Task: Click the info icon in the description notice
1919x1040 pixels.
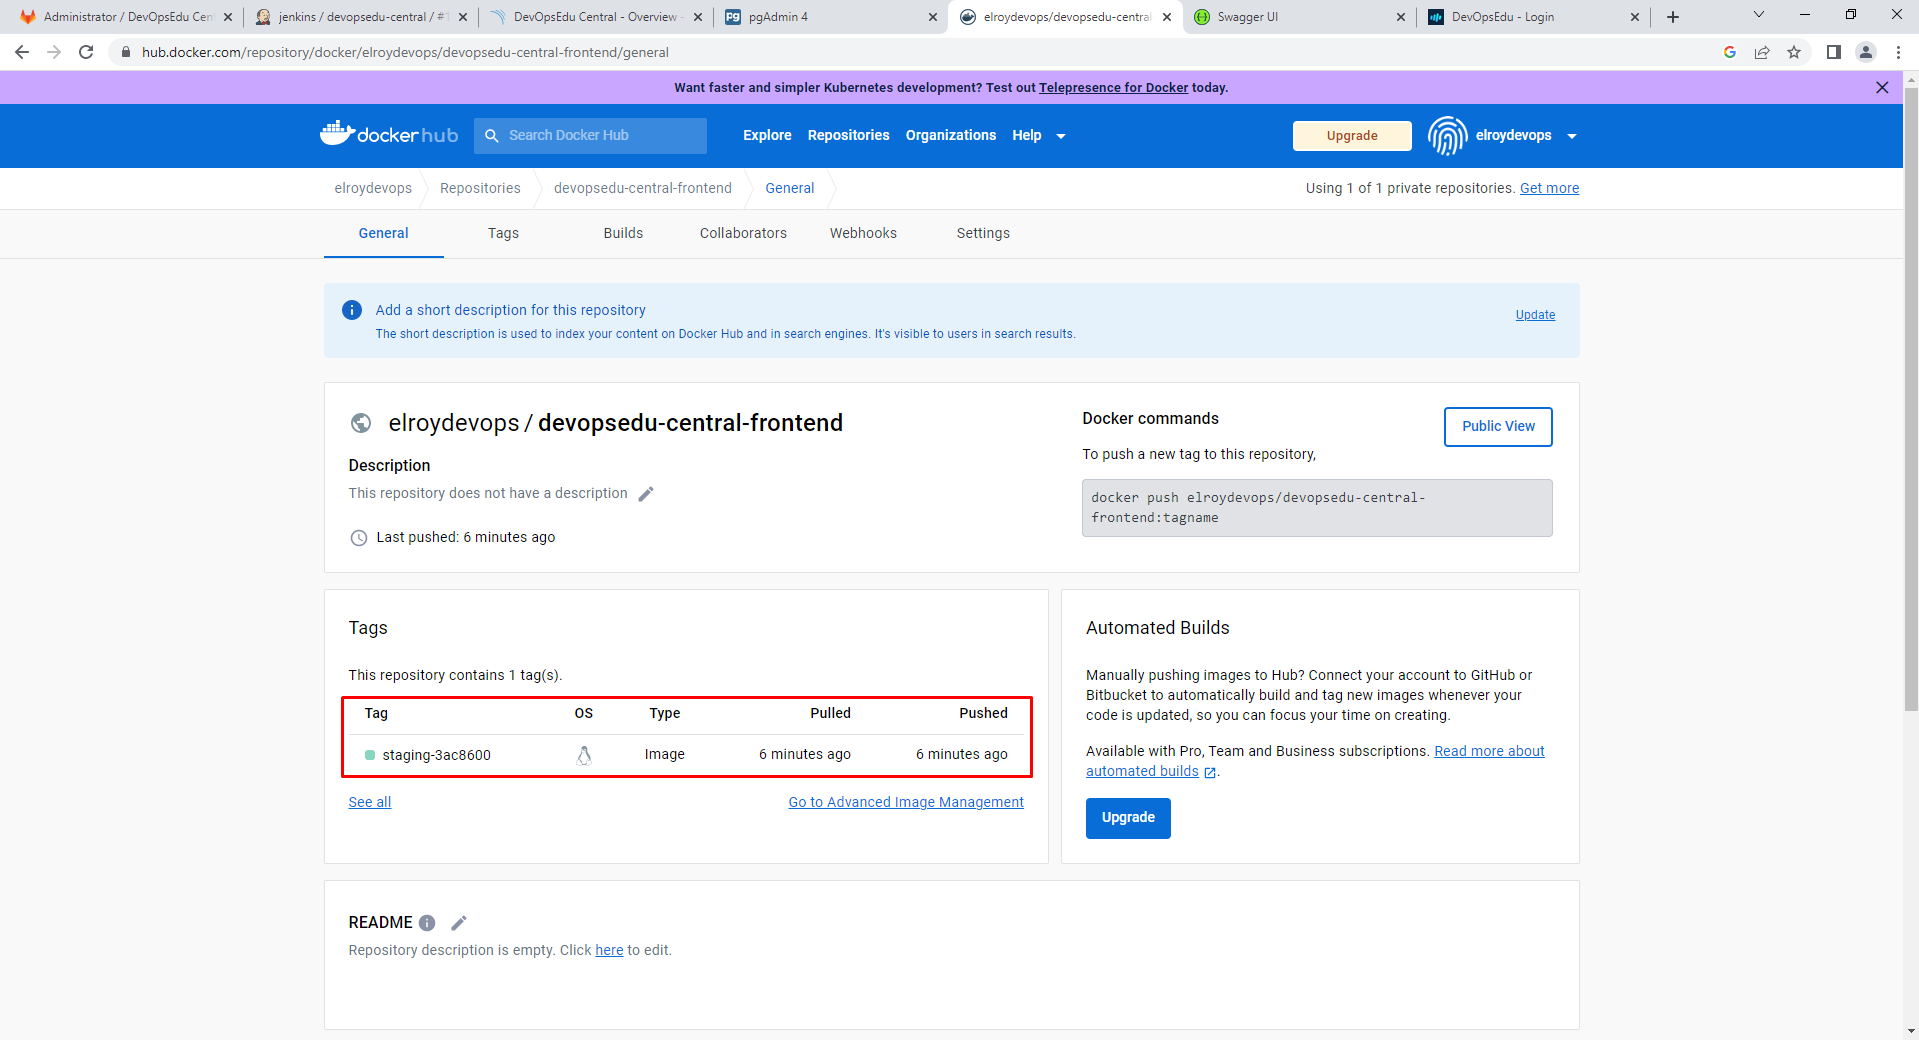Action: coord(352,310)
